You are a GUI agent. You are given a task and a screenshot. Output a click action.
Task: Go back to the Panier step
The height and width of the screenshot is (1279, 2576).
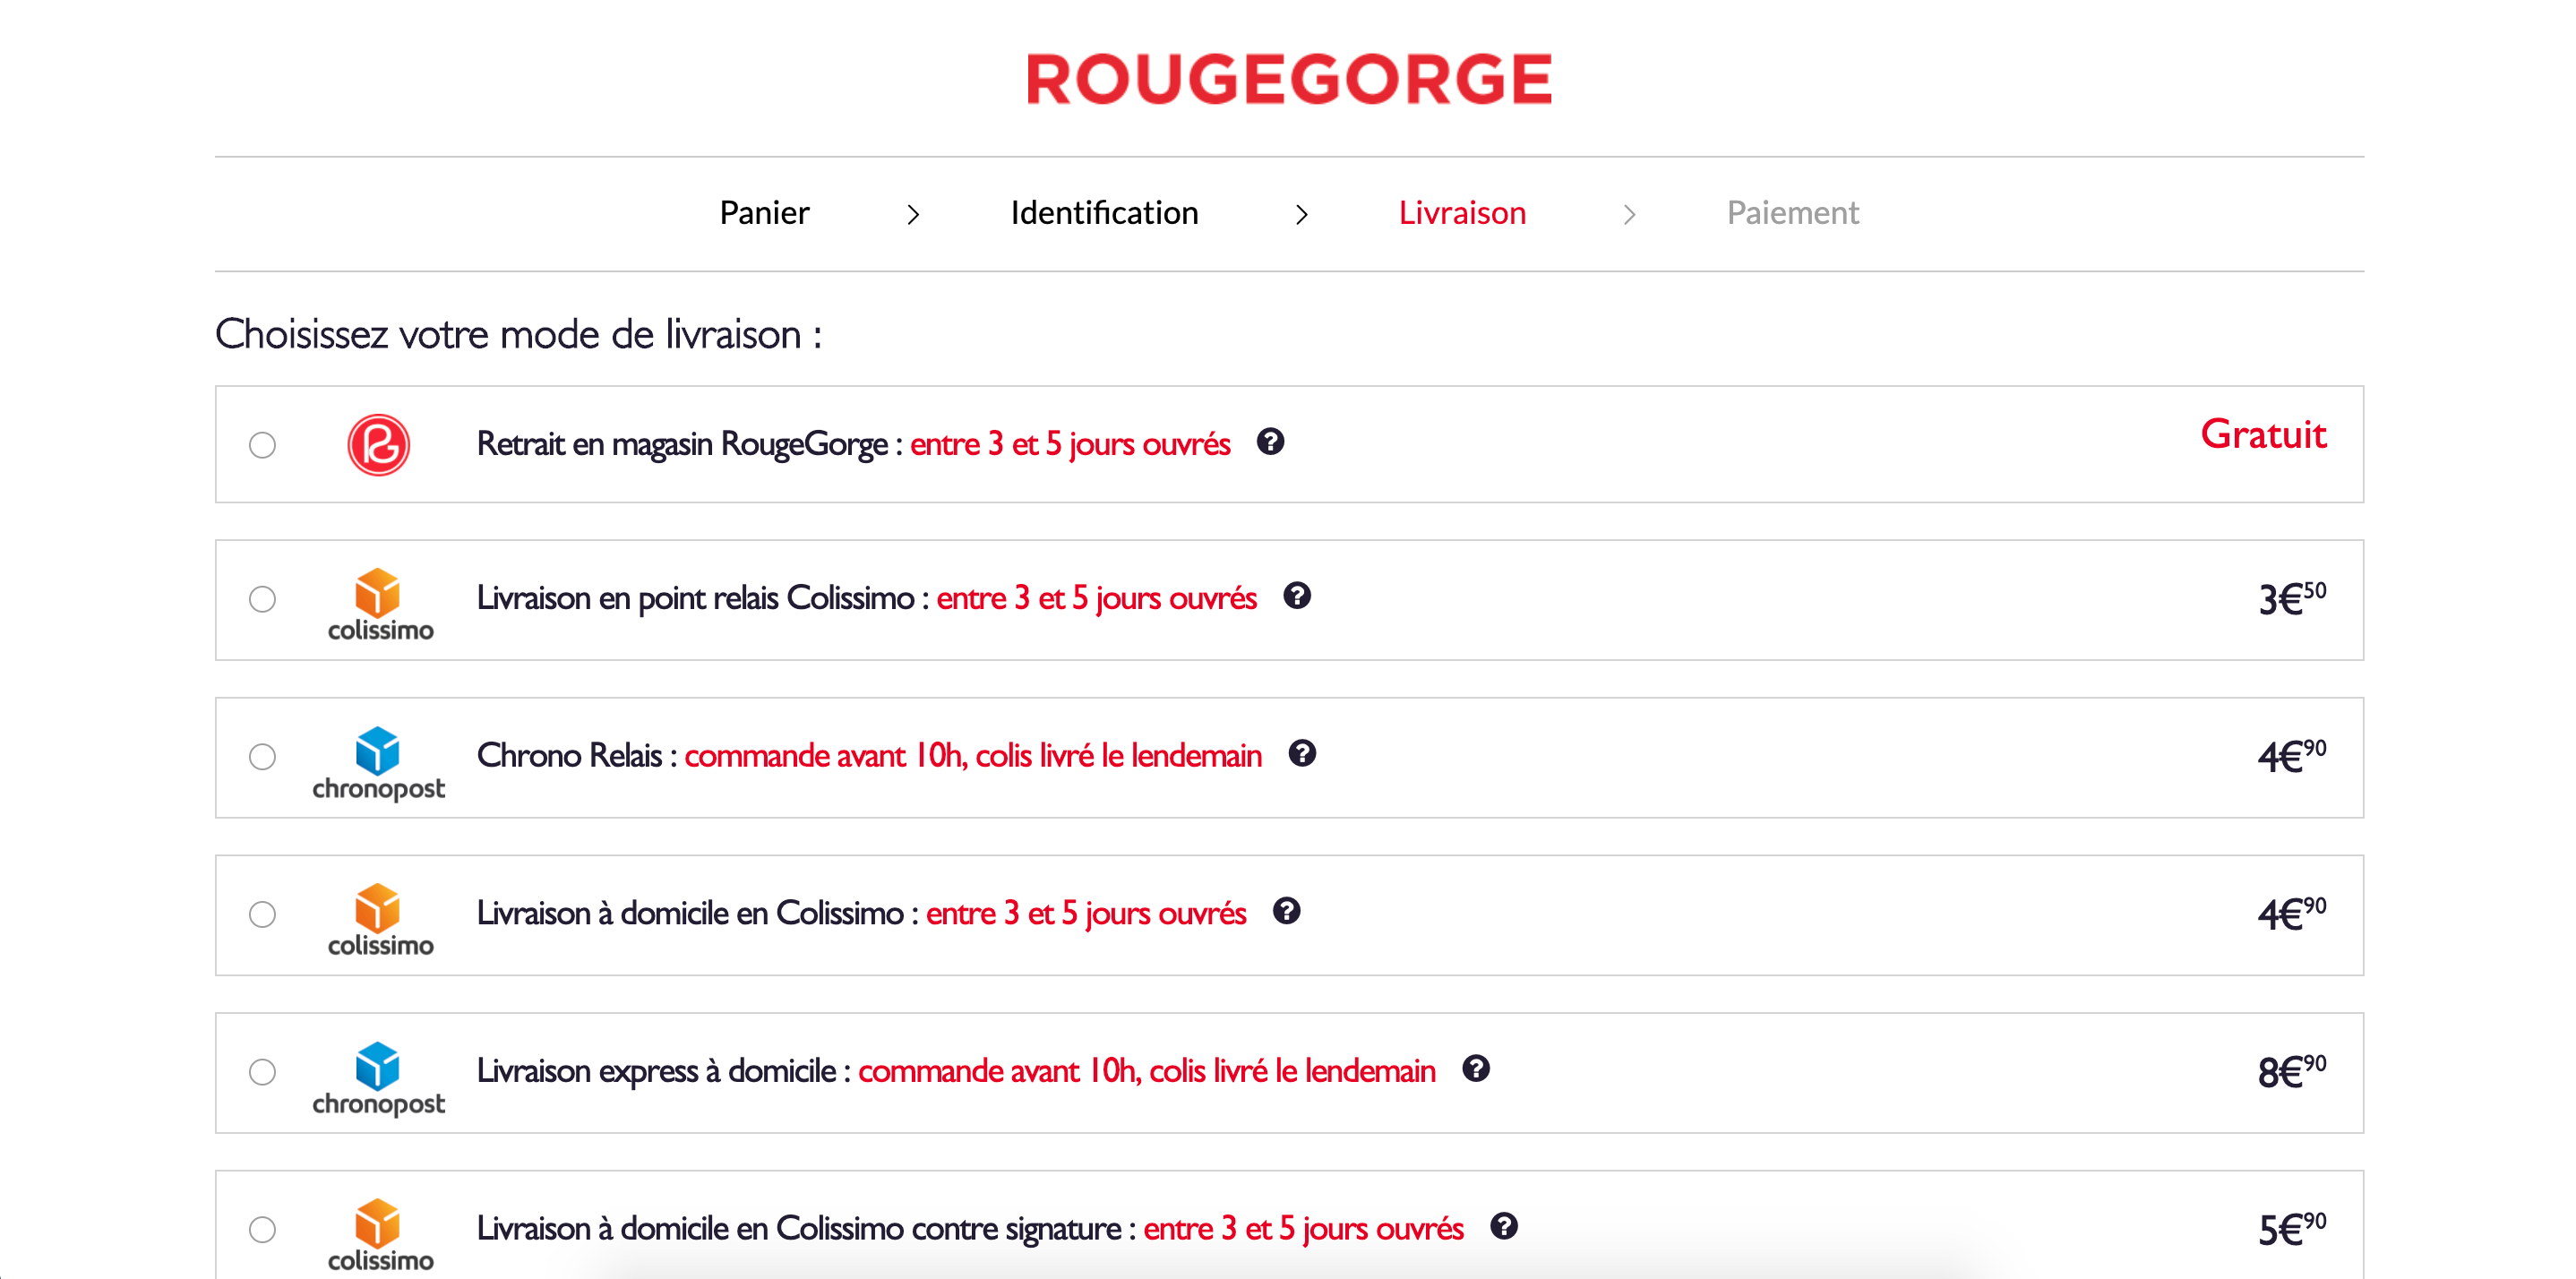[764, 213]
